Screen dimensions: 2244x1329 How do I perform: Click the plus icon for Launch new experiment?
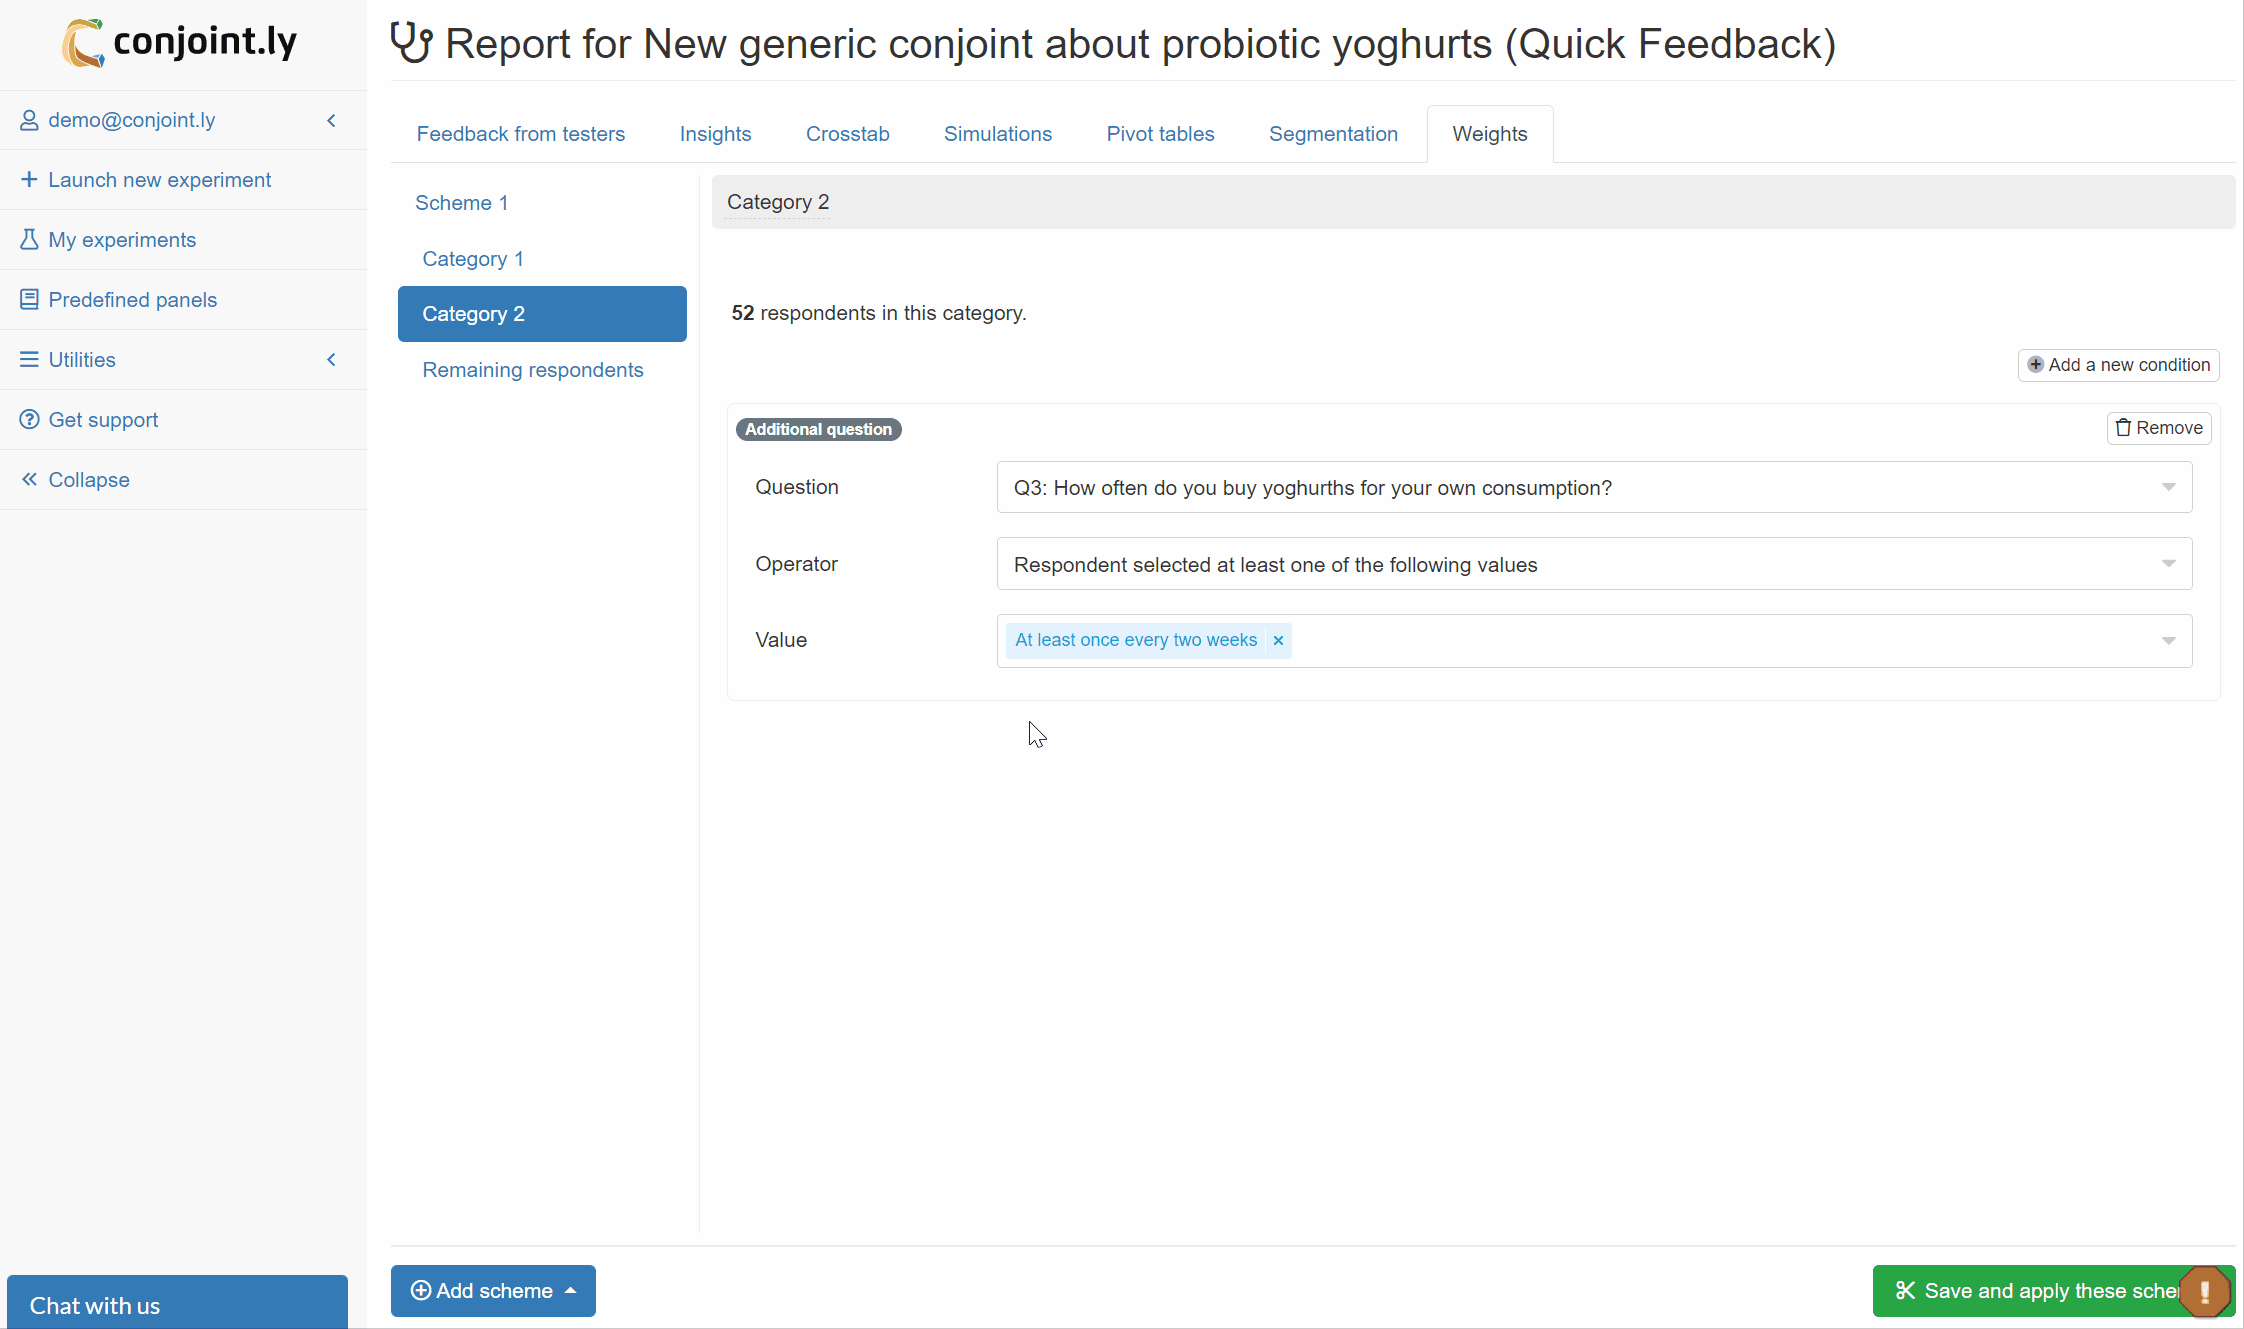29,179
